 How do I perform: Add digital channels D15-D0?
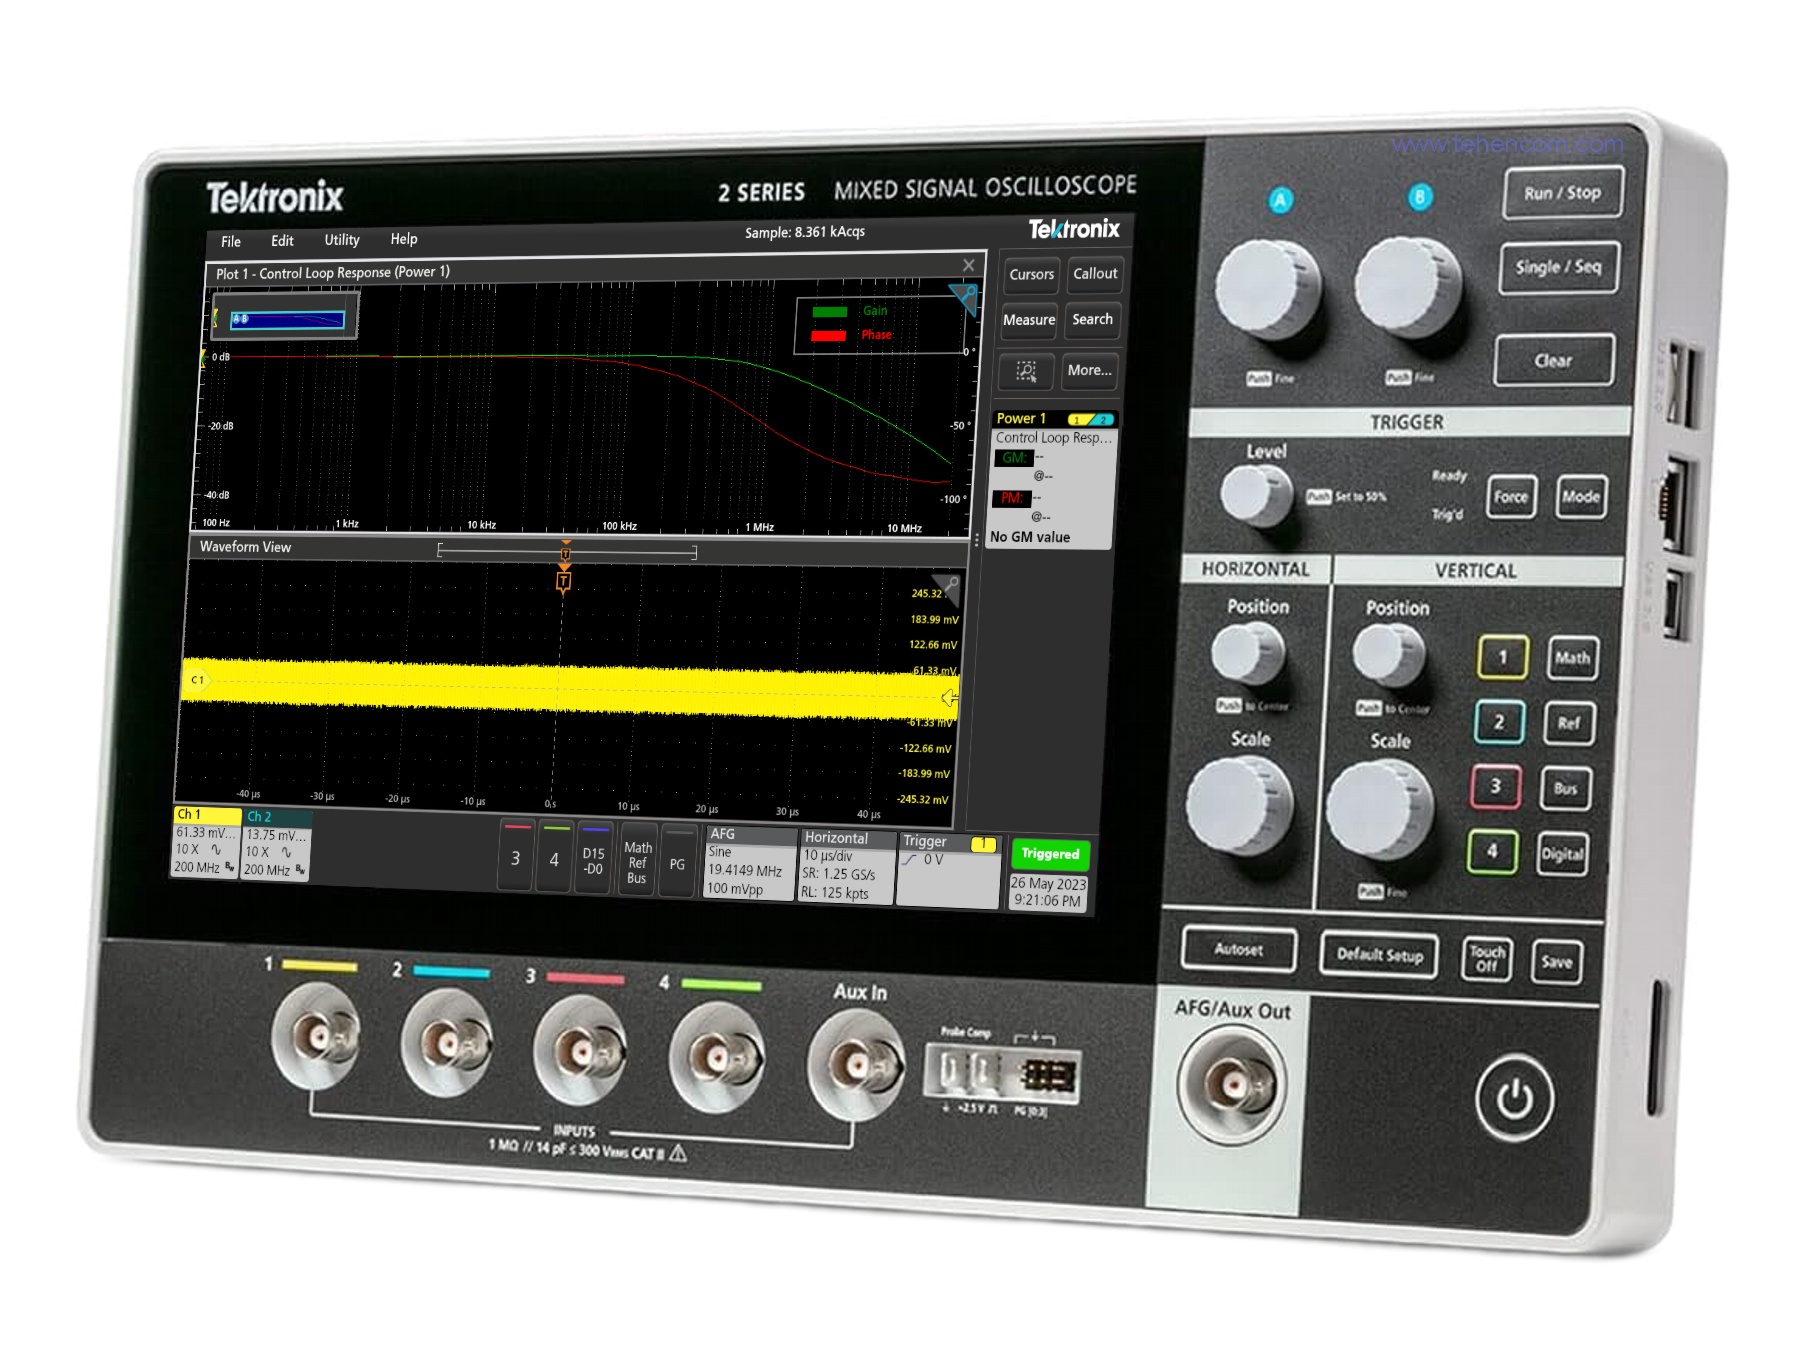[x=594, y=859]
